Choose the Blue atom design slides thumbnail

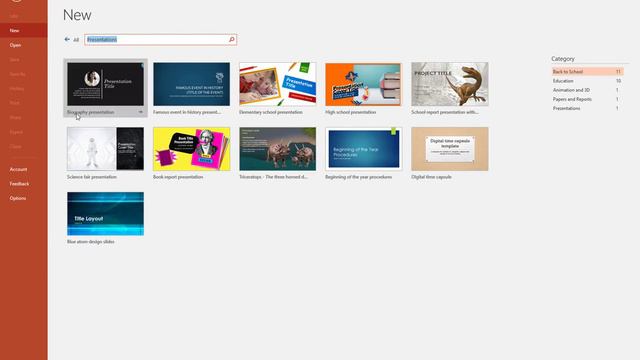pos(105,213)
